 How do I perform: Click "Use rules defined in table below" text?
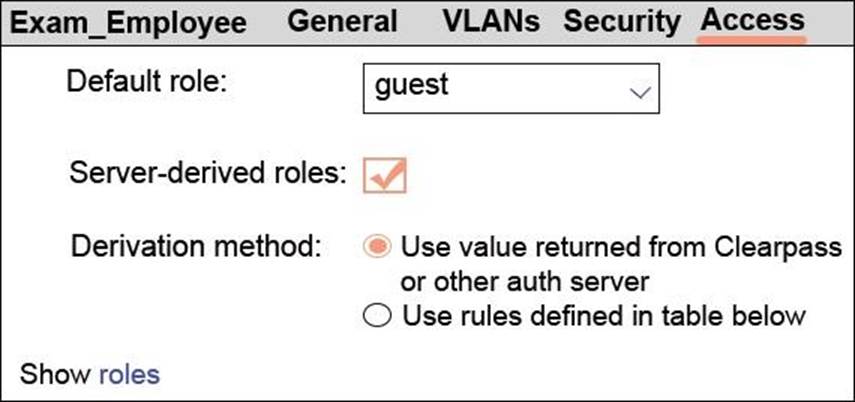[x=604, y=317]
